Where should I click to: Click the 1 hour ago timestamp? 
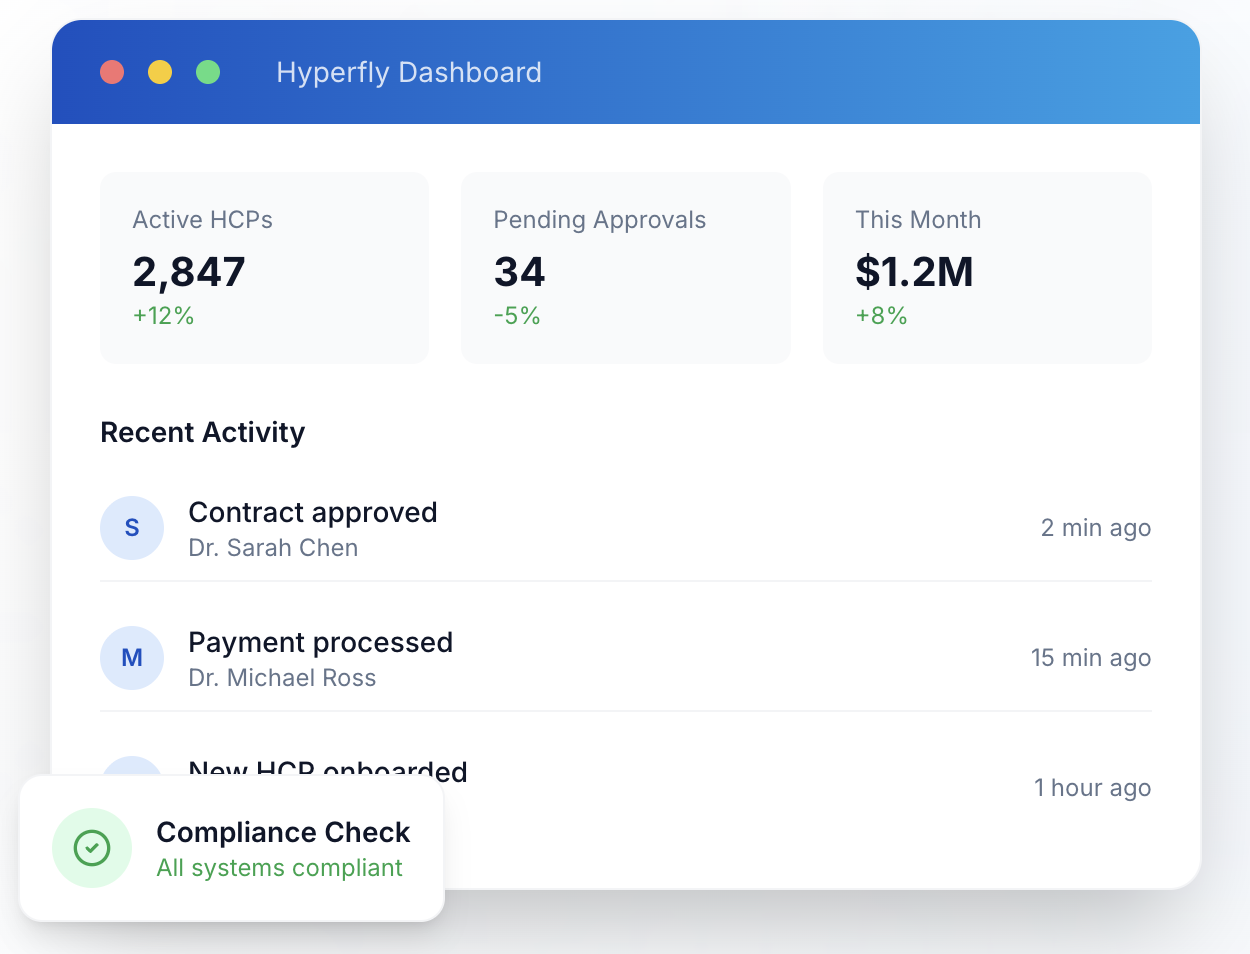1092,788
